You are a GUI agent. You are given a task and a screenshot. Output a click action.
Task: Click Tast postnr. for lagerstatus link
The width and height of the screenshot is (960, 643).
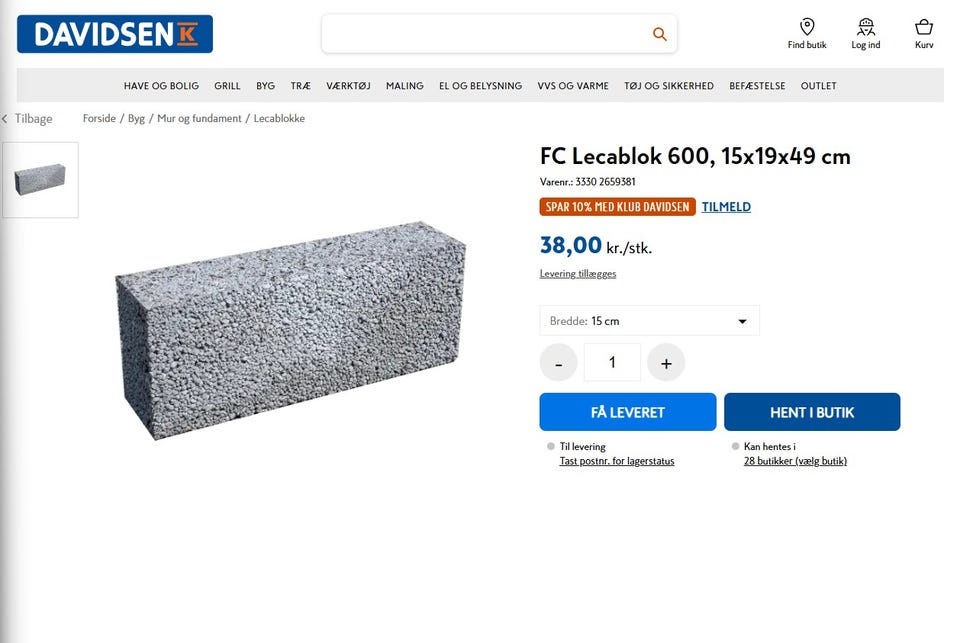click(x=617, y=461)
